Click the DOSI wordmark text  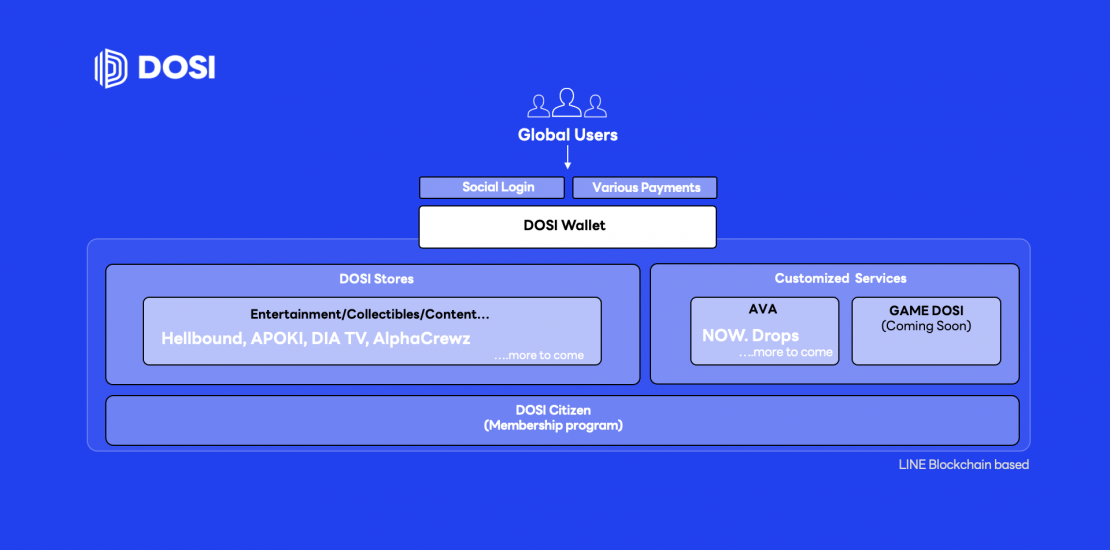[176, 69]
